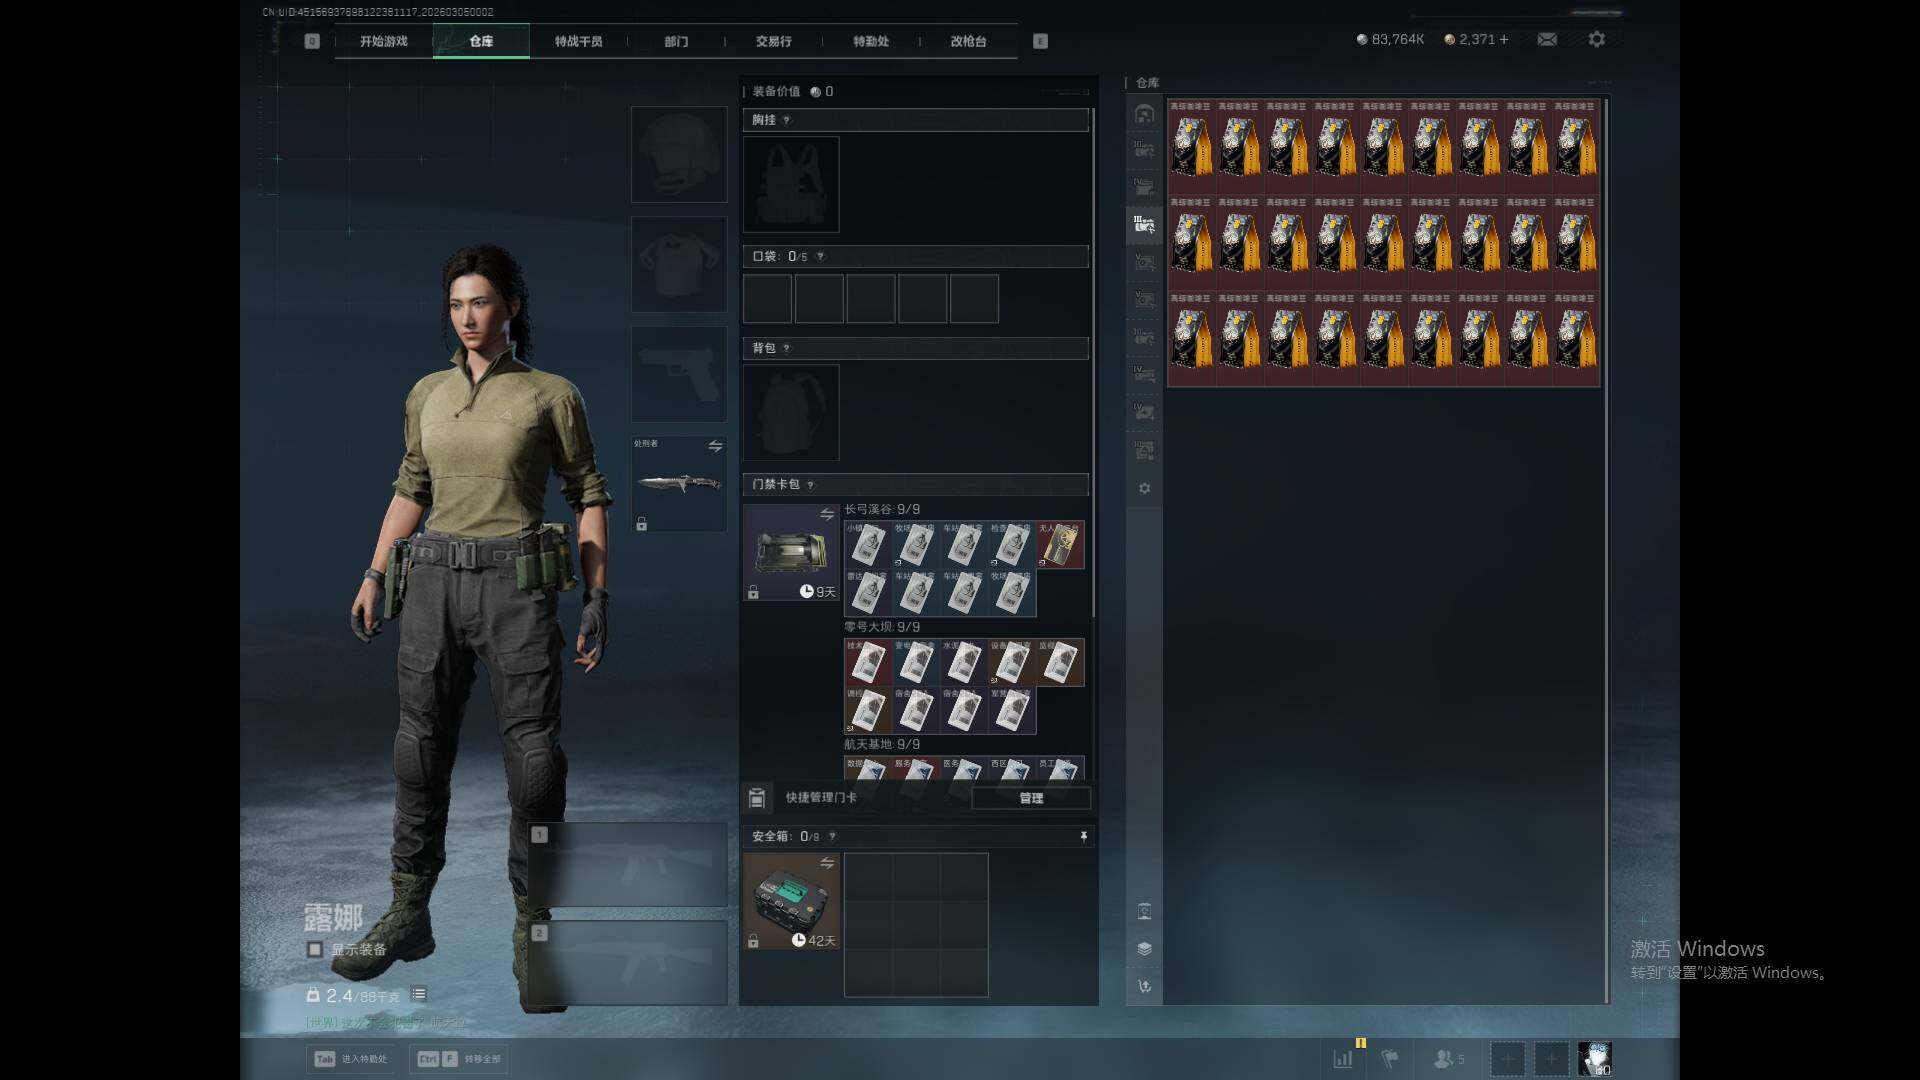Viewport: 1920px width, 1080px height.
Task: Click the flags icon in bottom bar
Action: pyautogui.click(x=1390, y=1058)
